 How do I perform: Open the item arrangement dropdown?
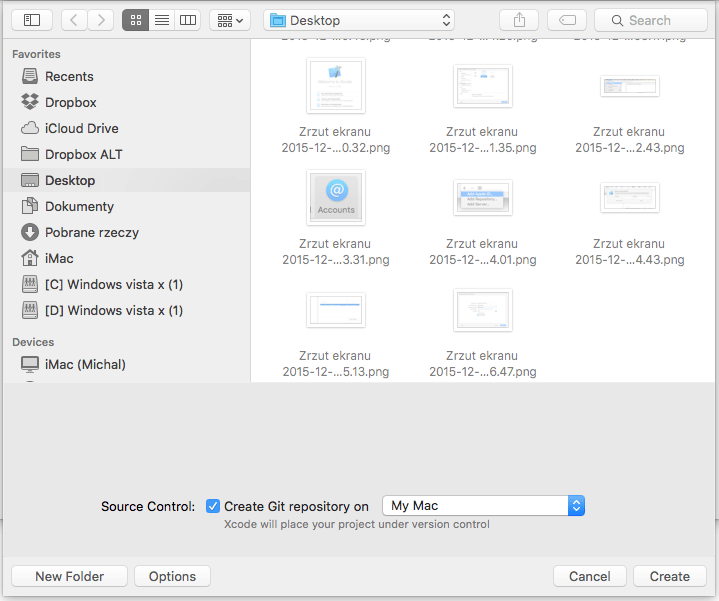(x=229, y=20)
